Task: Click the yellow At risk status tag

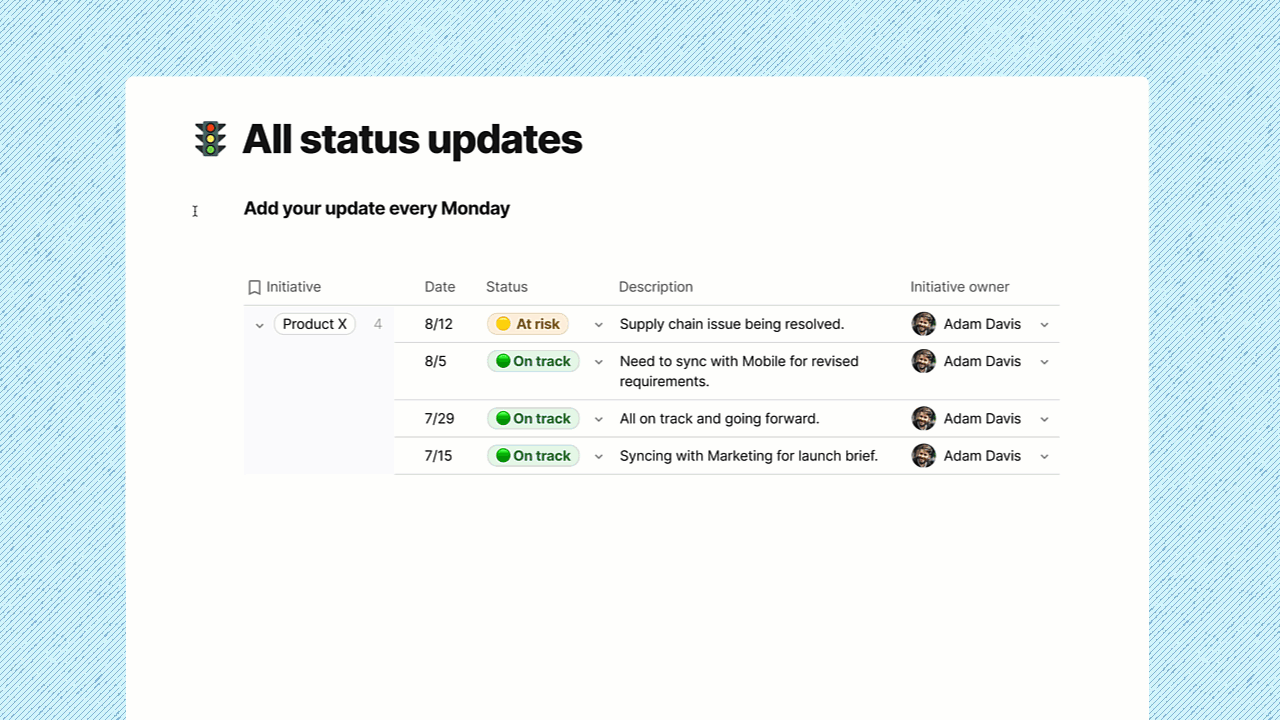Action: point(528,324)
